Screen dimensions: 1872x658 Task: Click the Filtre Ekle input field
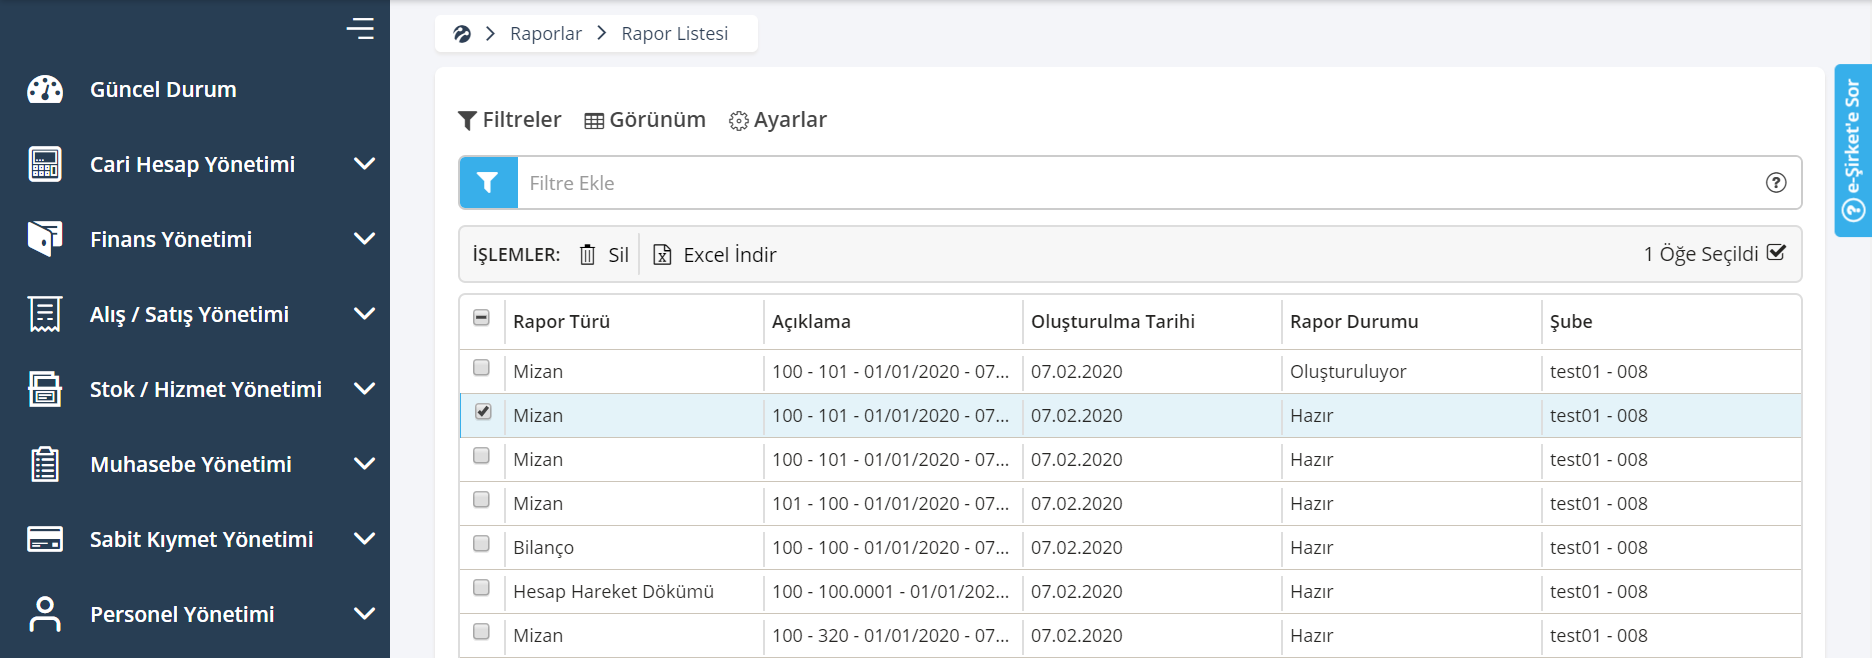point(1140,183)
